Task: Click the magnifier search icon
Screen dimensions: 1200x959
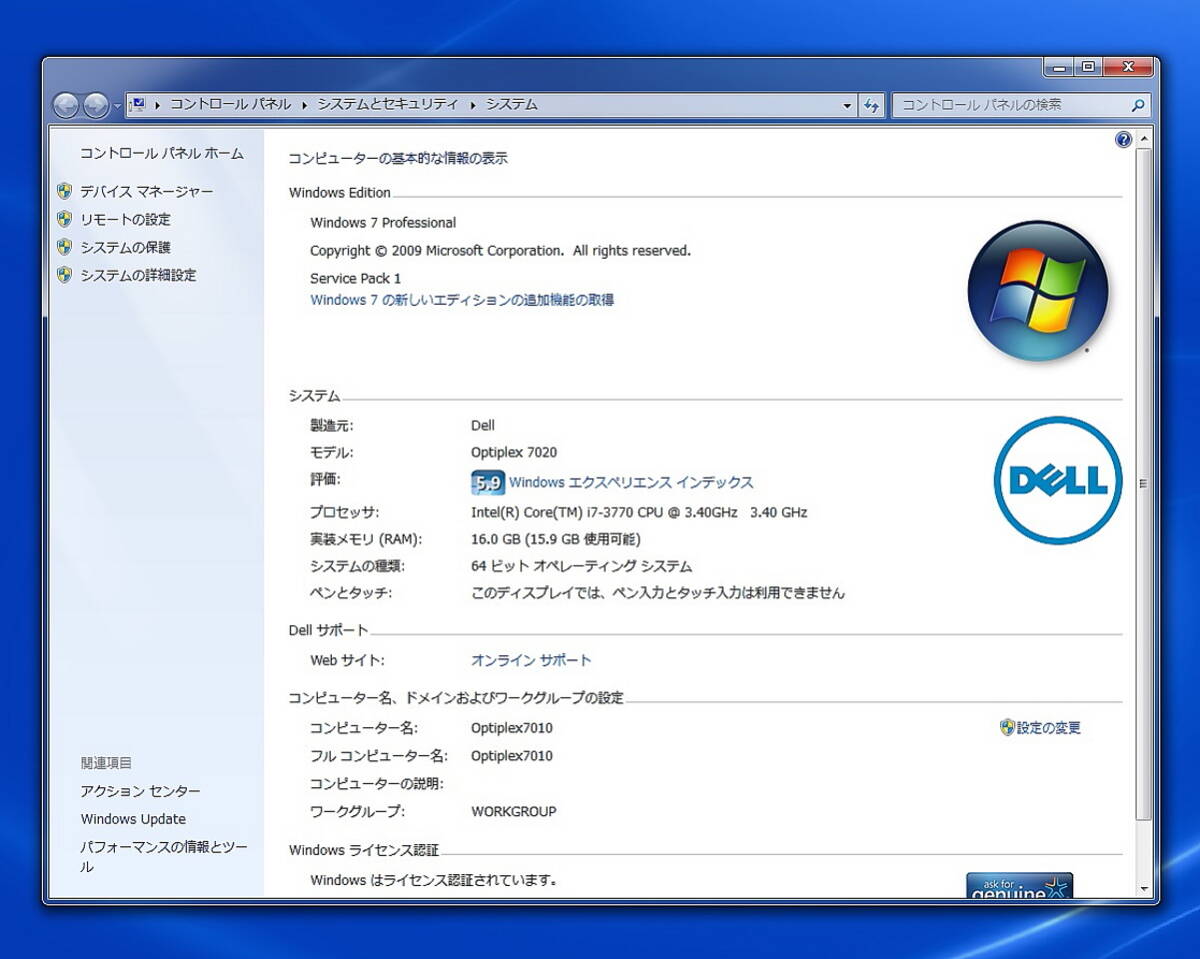Action: point(1138,105)
